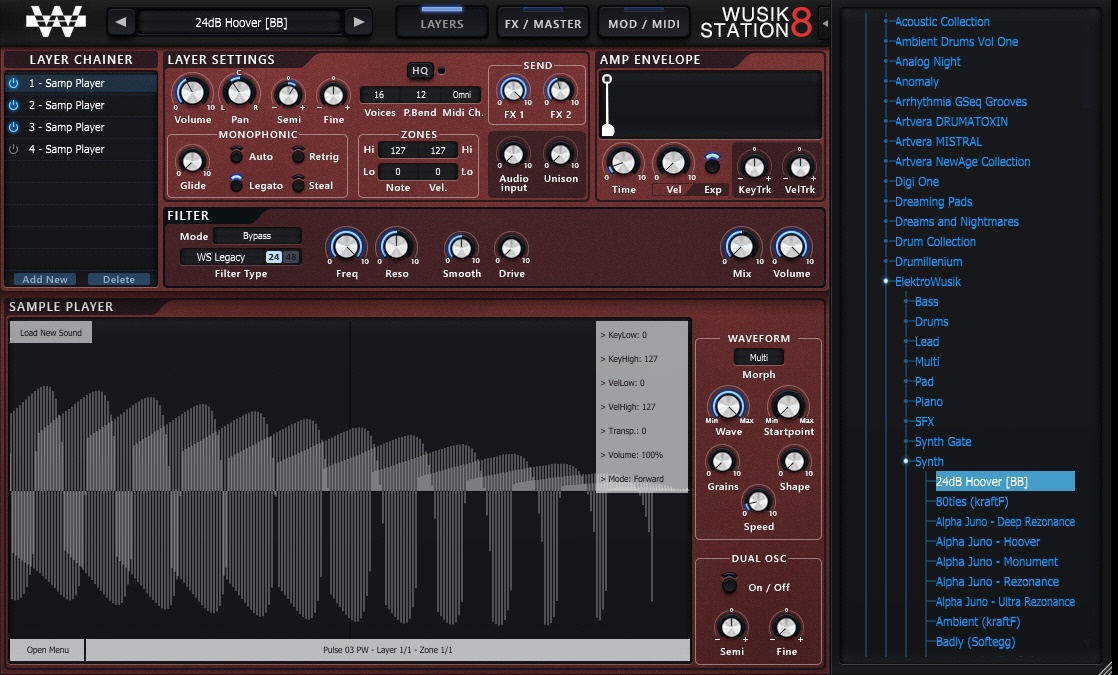Toggle the HQ mode button

420,71
